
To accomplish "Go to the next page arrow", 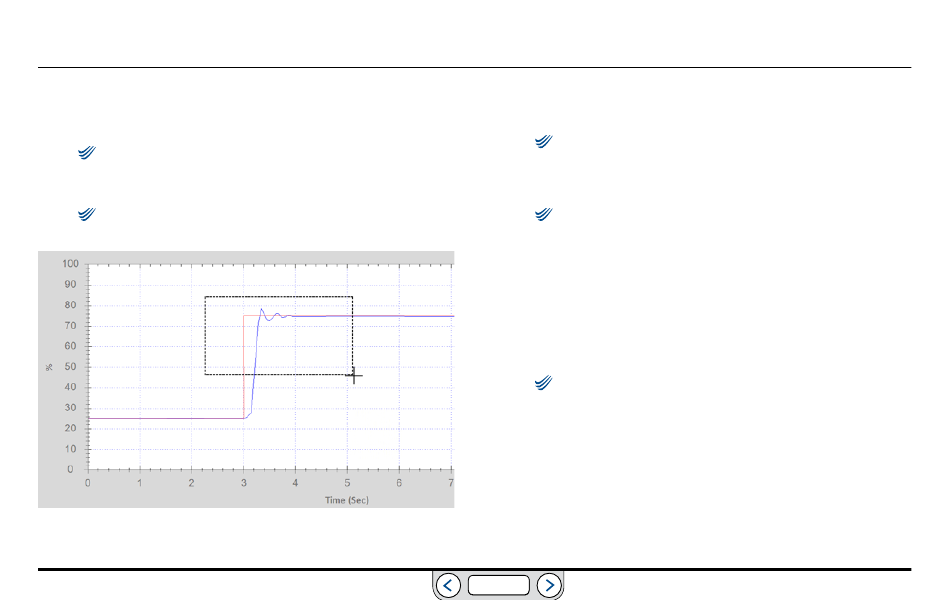I will point(549,585).
